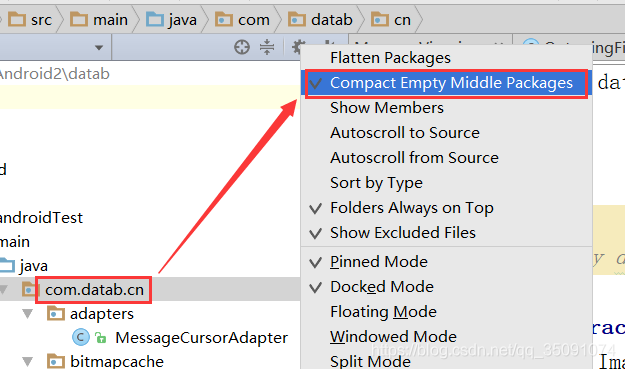Toggle Show Members option
The height and width of the screenshot is (369, 625).
446,108
